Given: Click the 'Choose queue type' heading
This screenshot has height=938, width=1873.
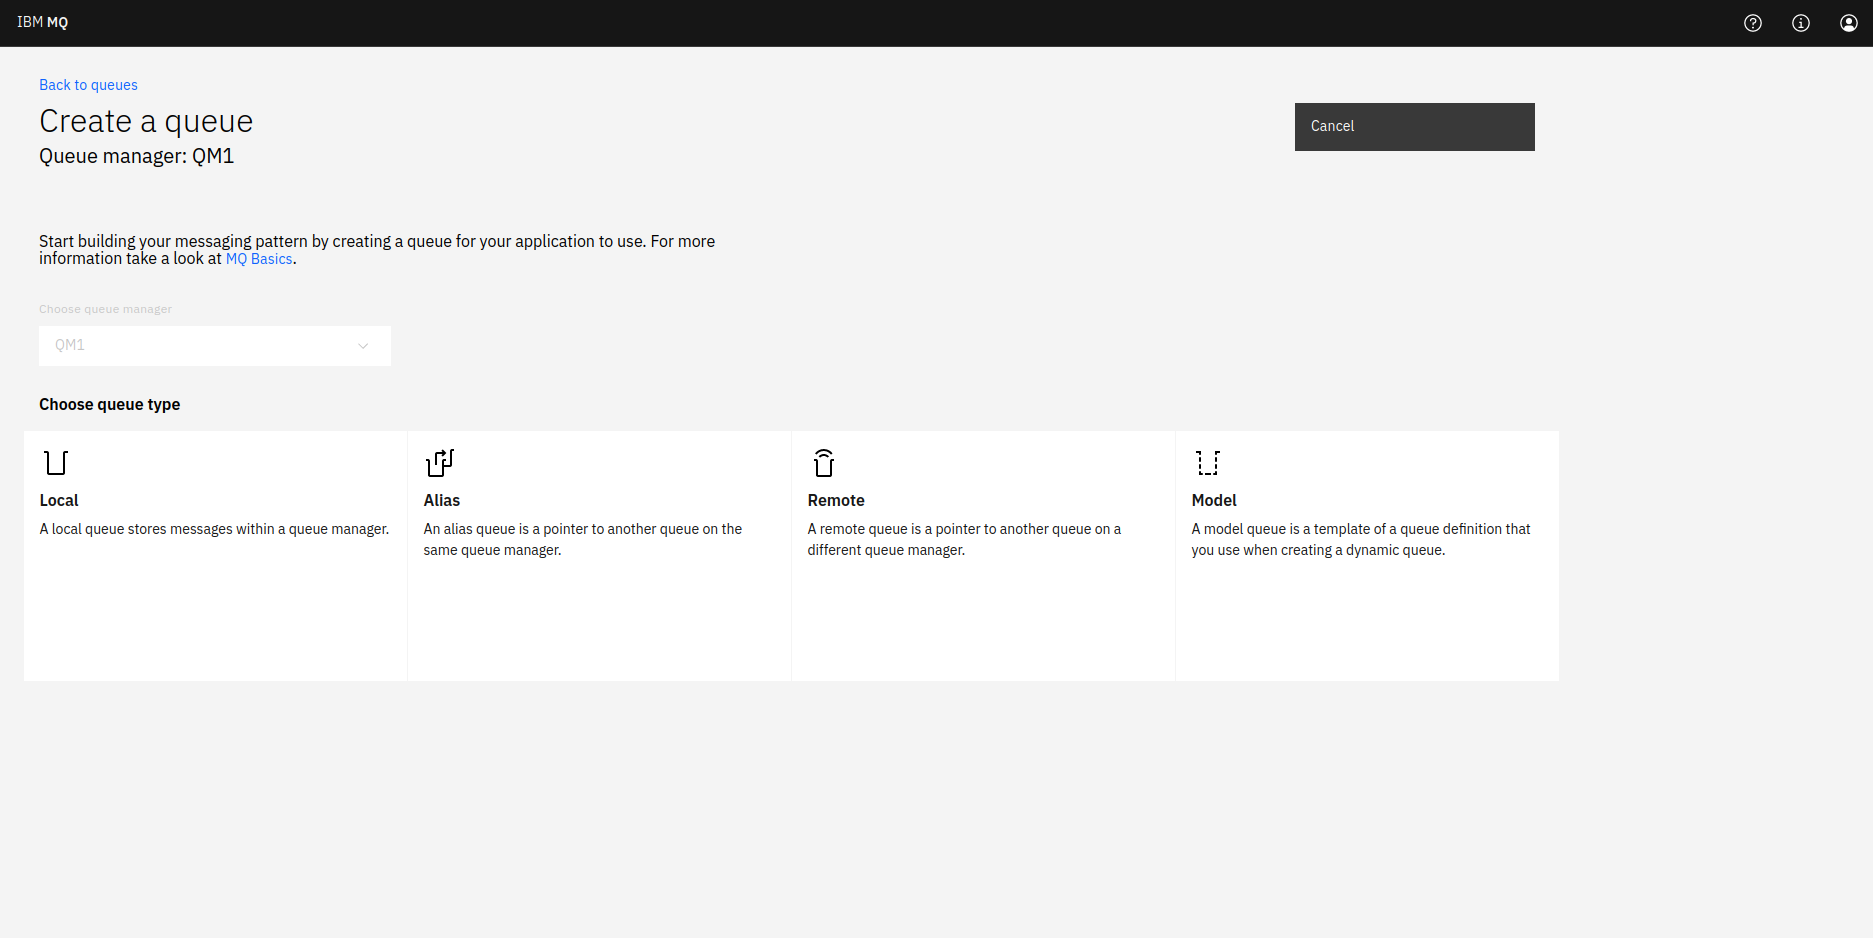Looking at the screenshot, I should (110, 404).
